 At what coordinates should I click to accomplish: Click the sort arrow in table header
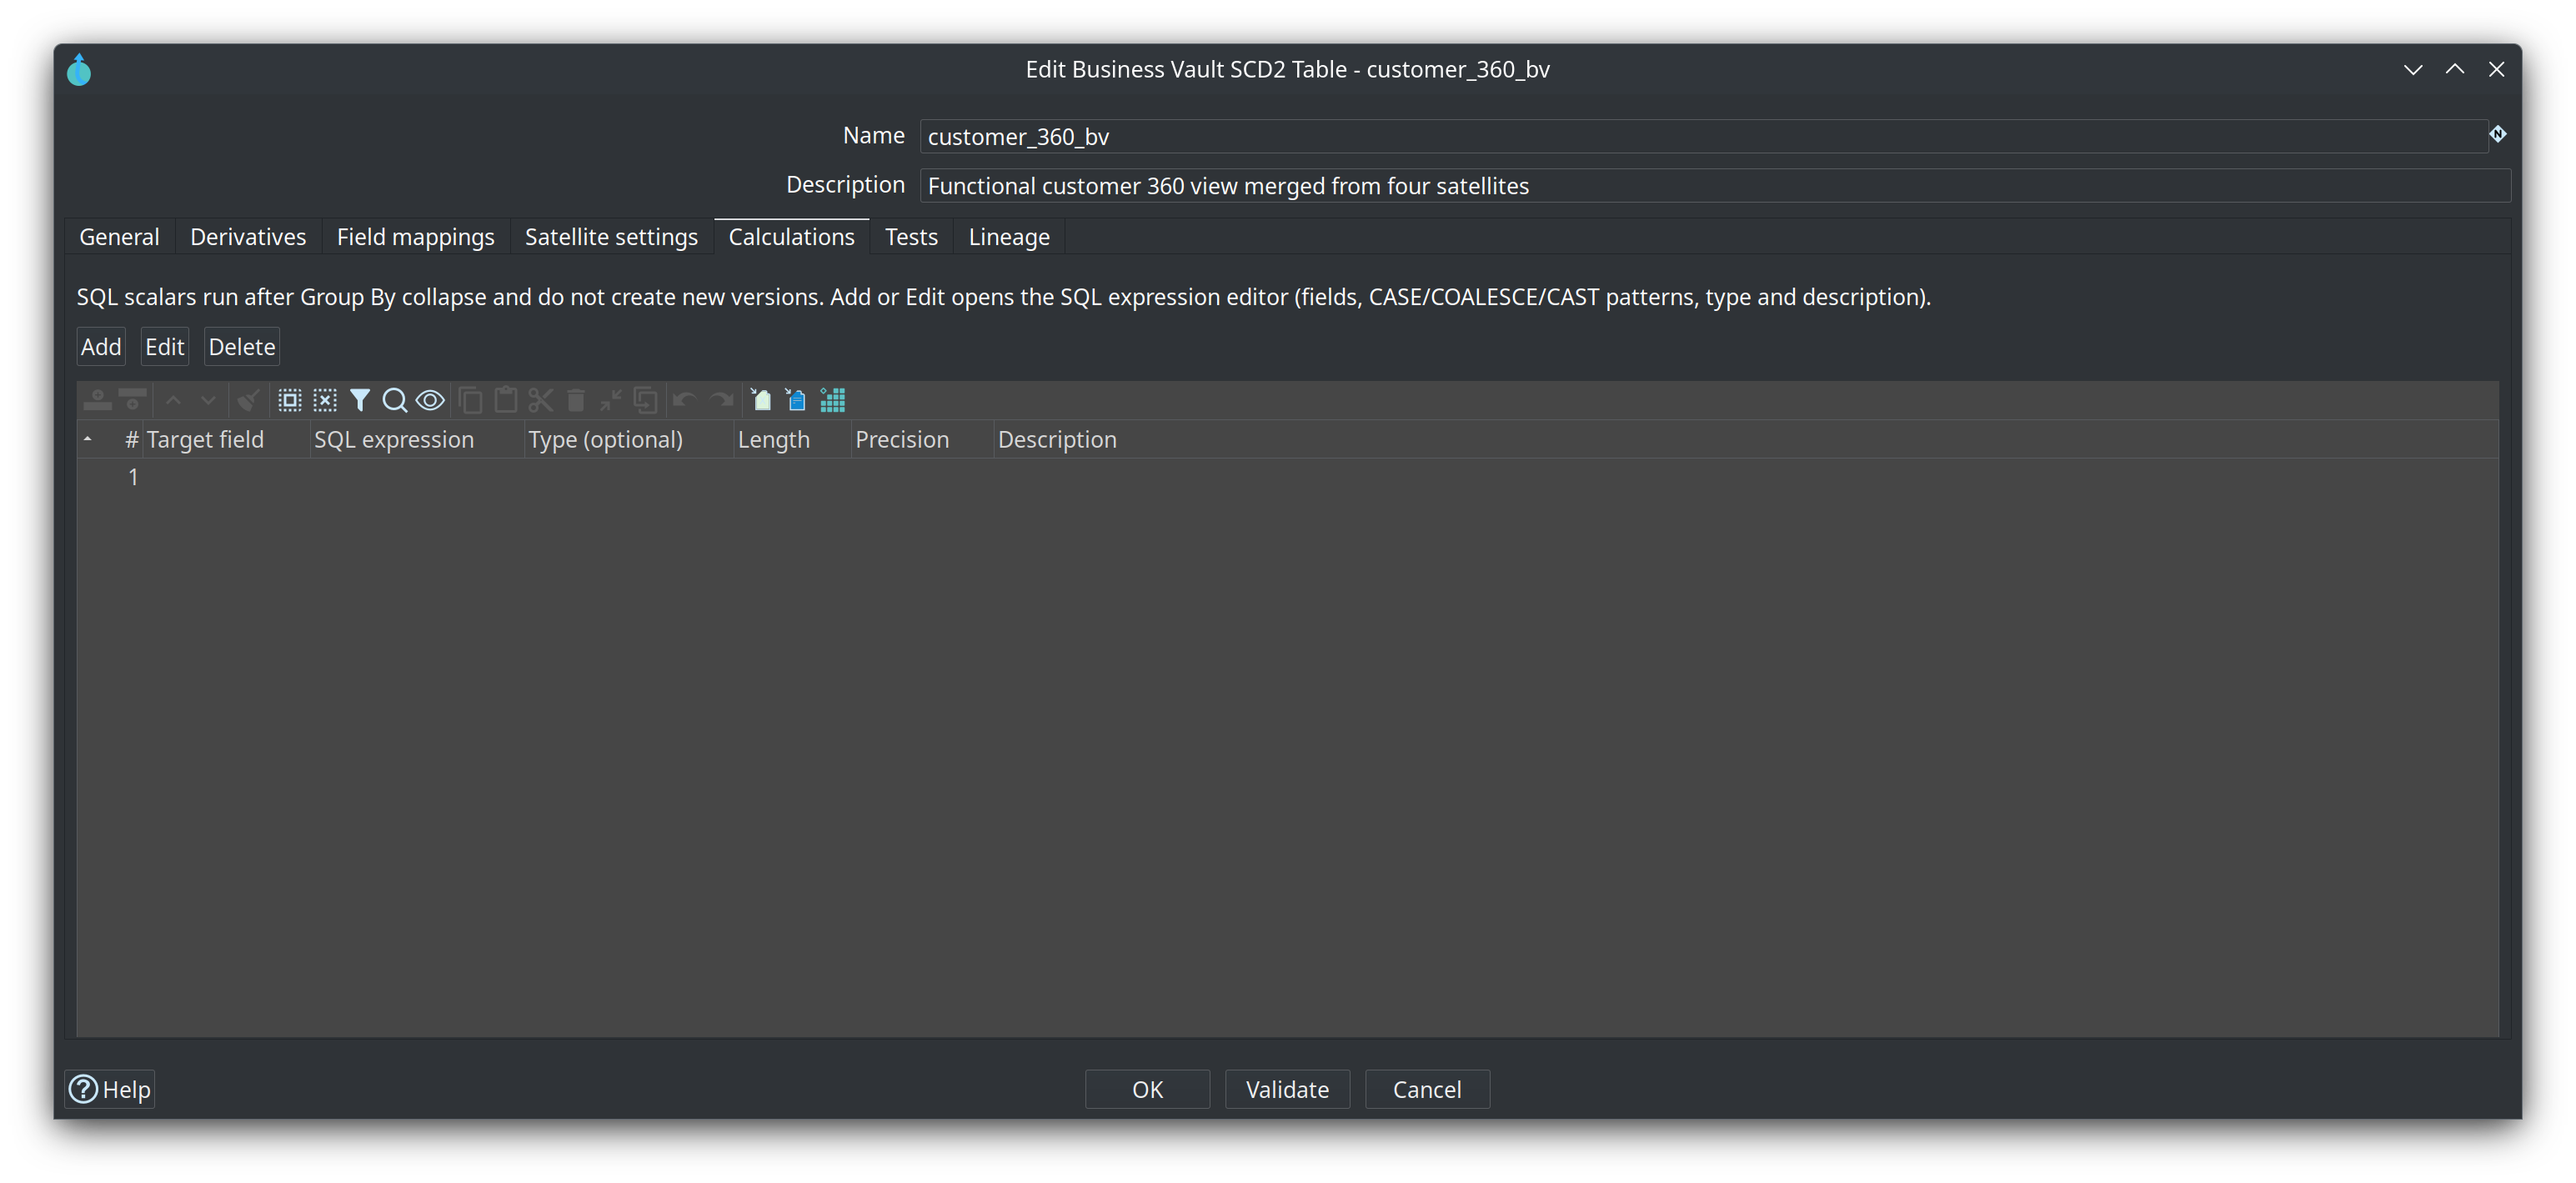pyautogui.click(x=88, y=440)
